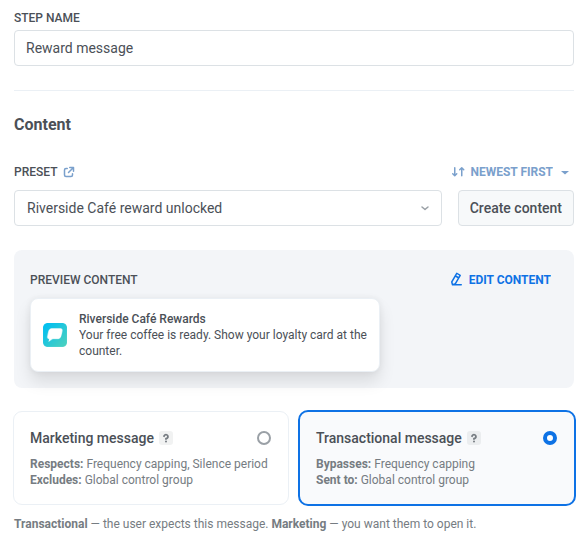Viewport: 588px width, 538px height.
Task: Click the Preset label text
Action: point(36,172)
